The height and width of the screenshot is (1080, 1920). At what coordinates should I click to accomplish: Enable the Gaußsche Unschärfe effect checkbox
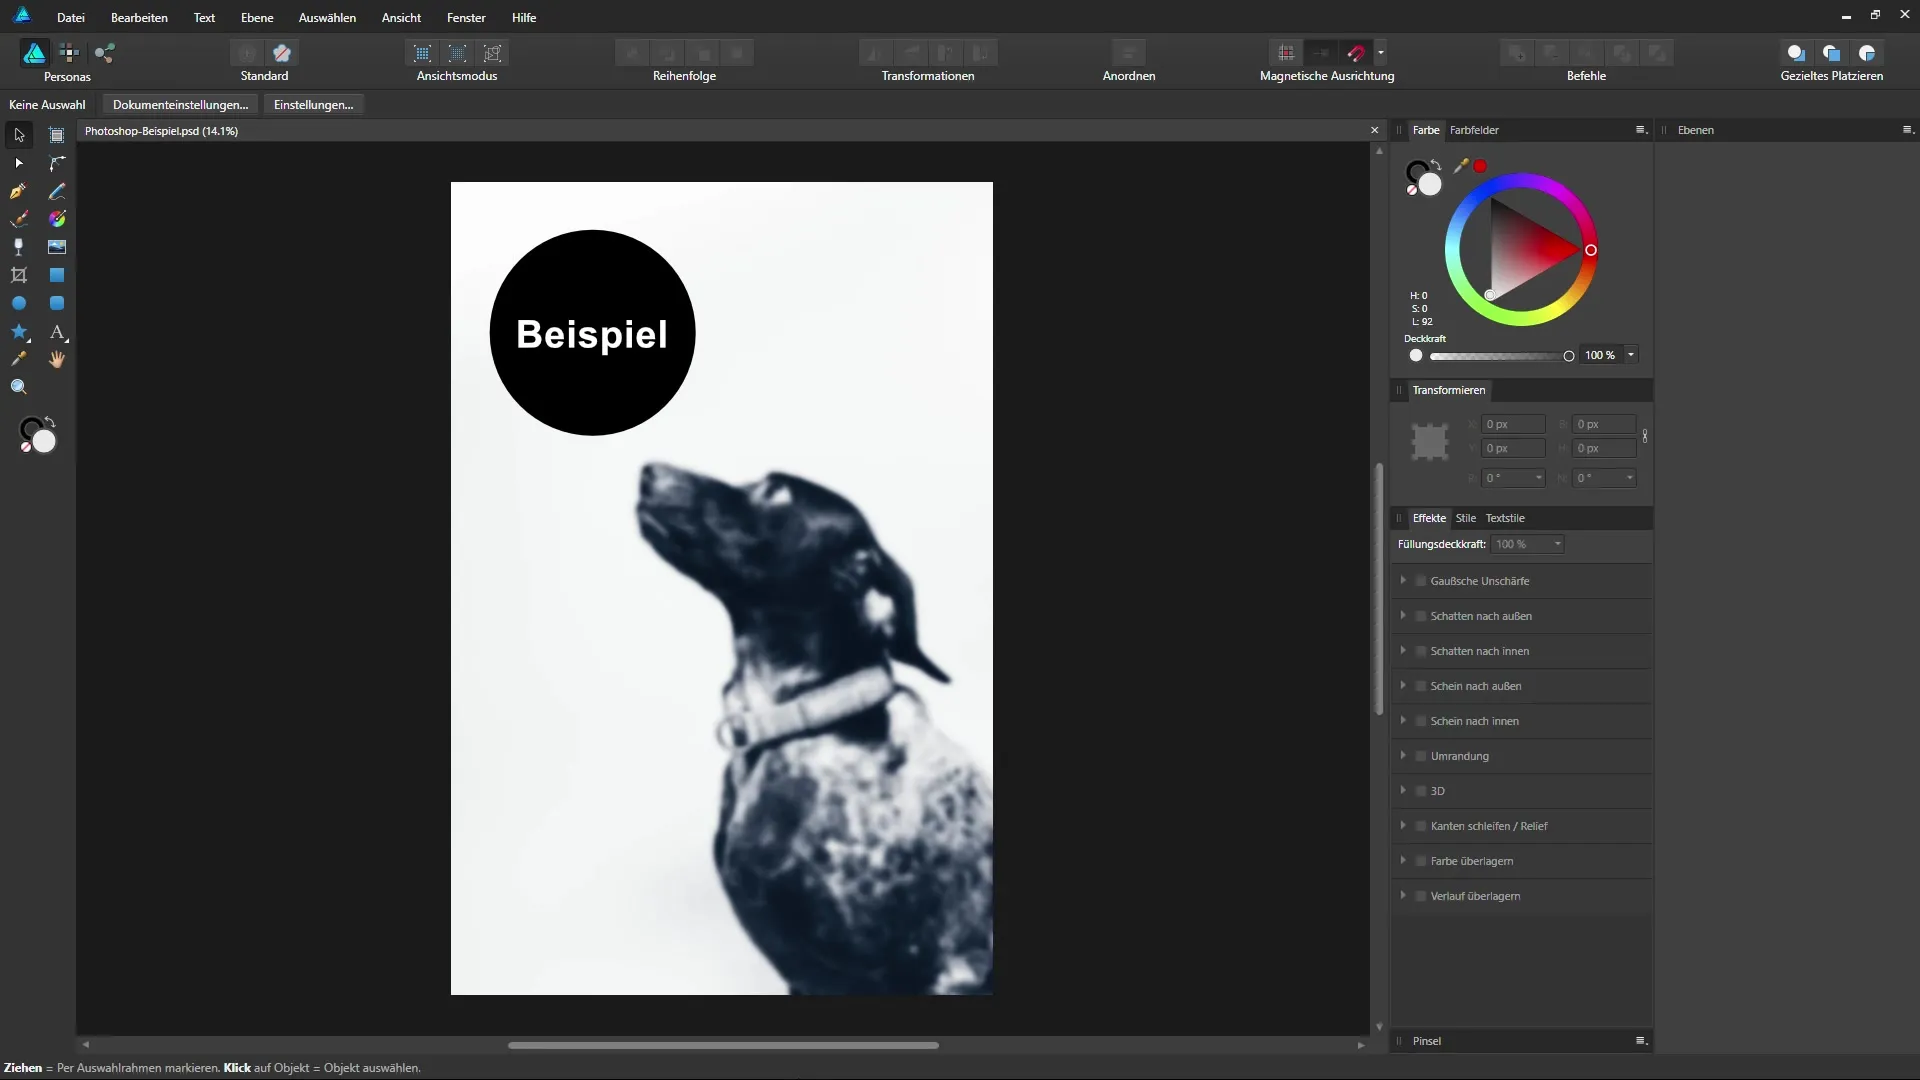[1420, 581]
